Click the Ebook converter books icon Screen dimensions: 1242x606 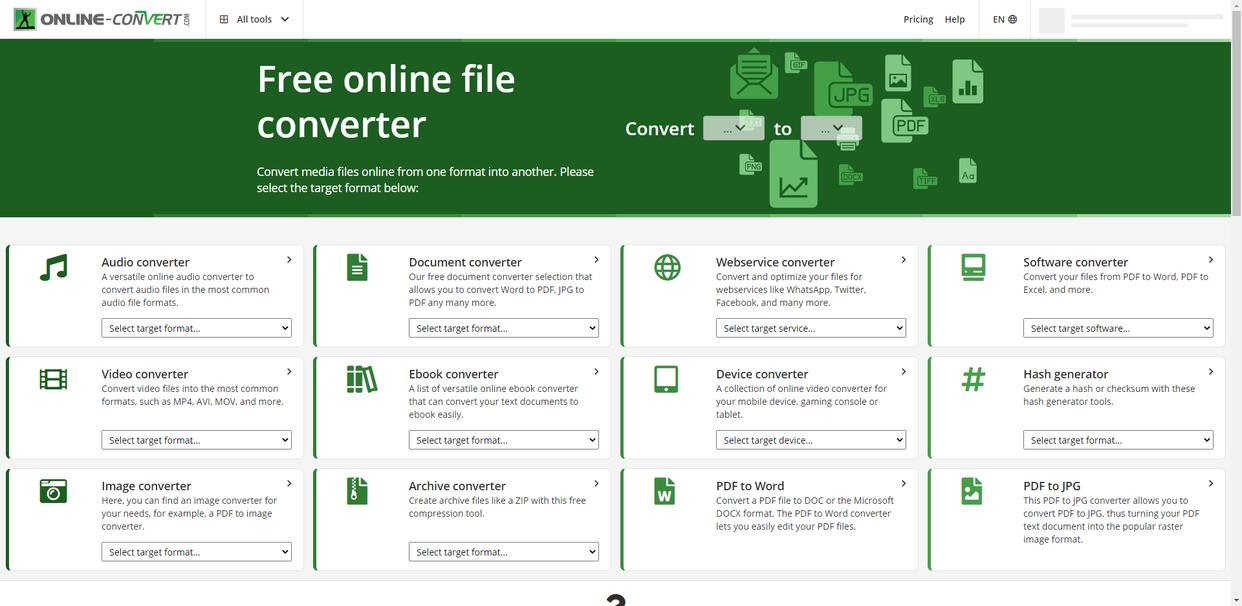click(361, 379)
